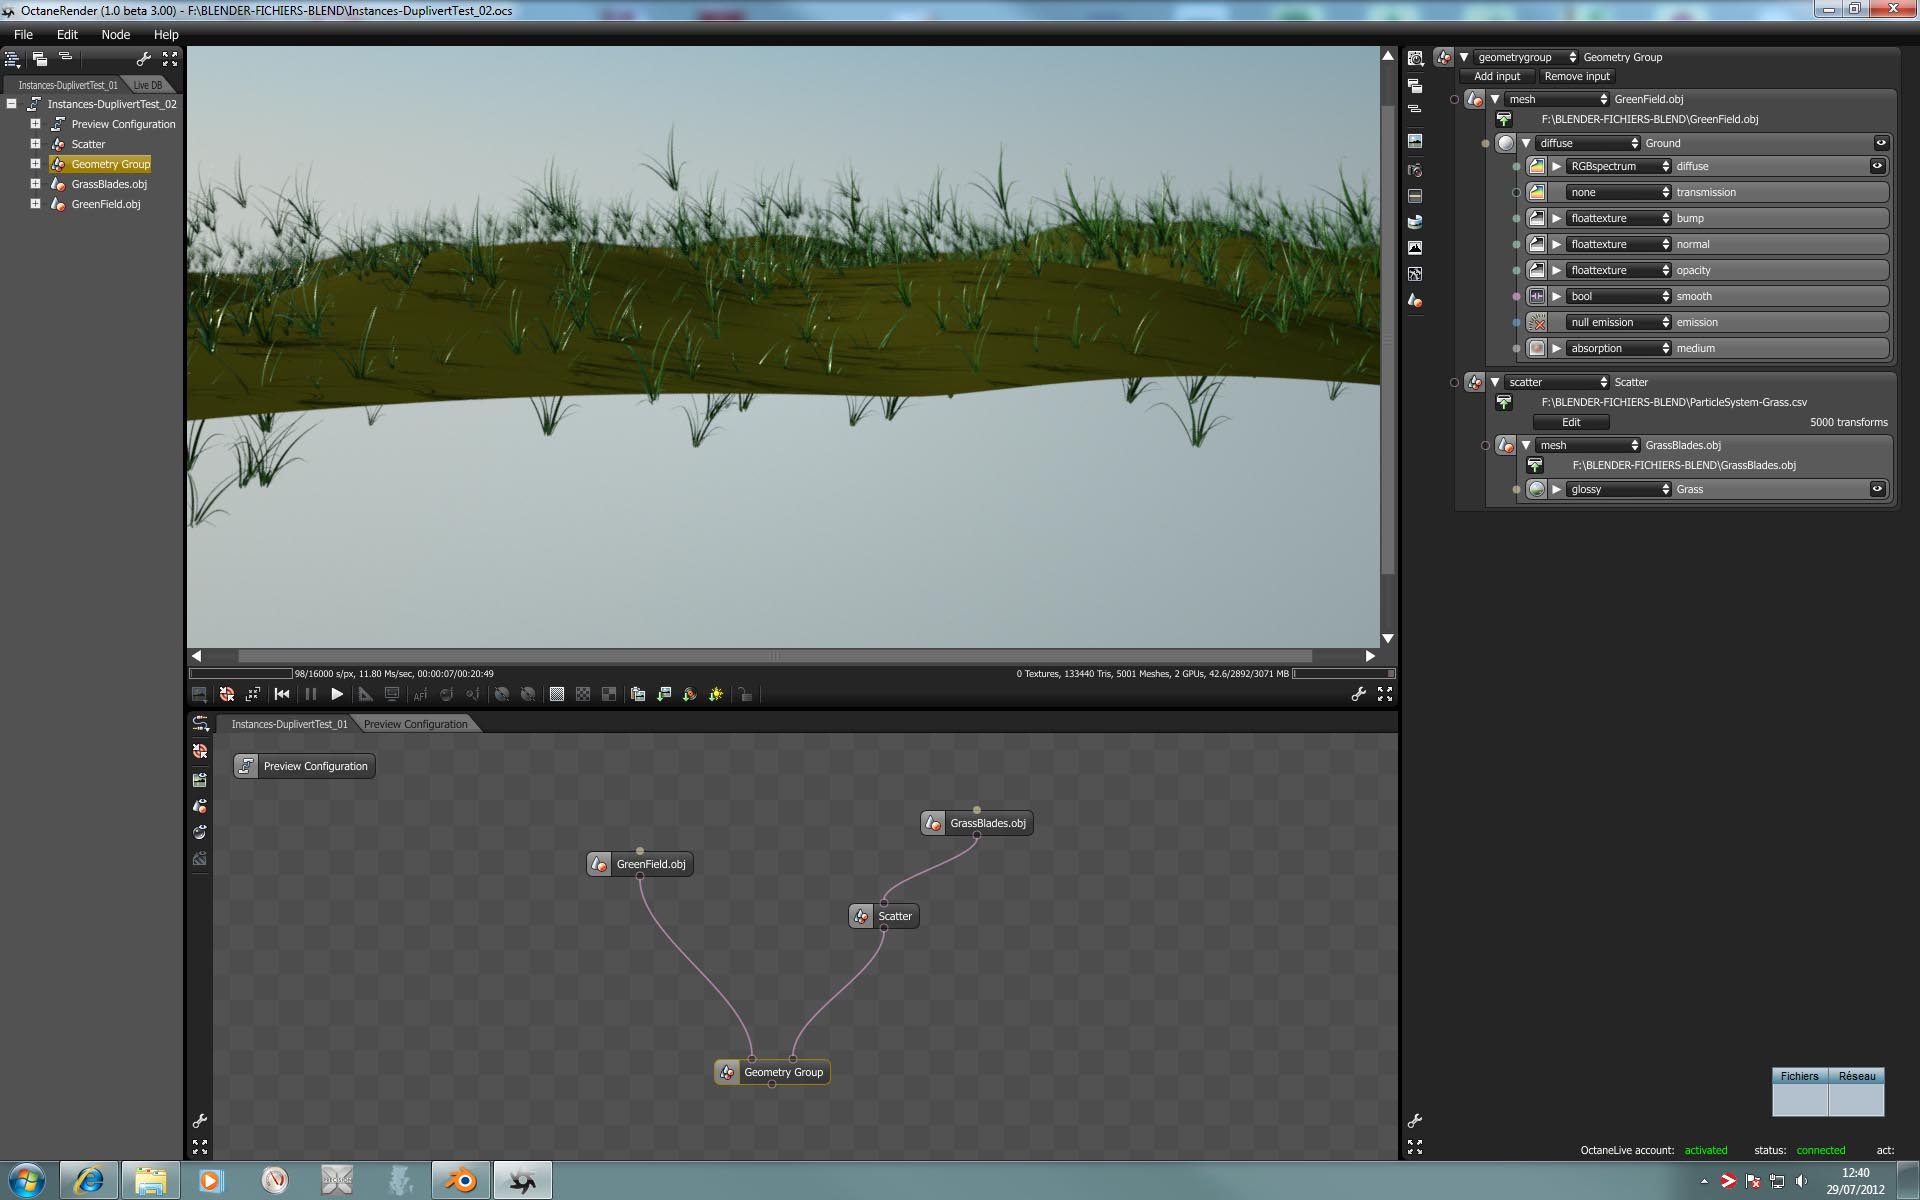Click the Edit button for scatter transforms
This screenshot has width=1920, height=1200.
click(x=1571, y=422)
